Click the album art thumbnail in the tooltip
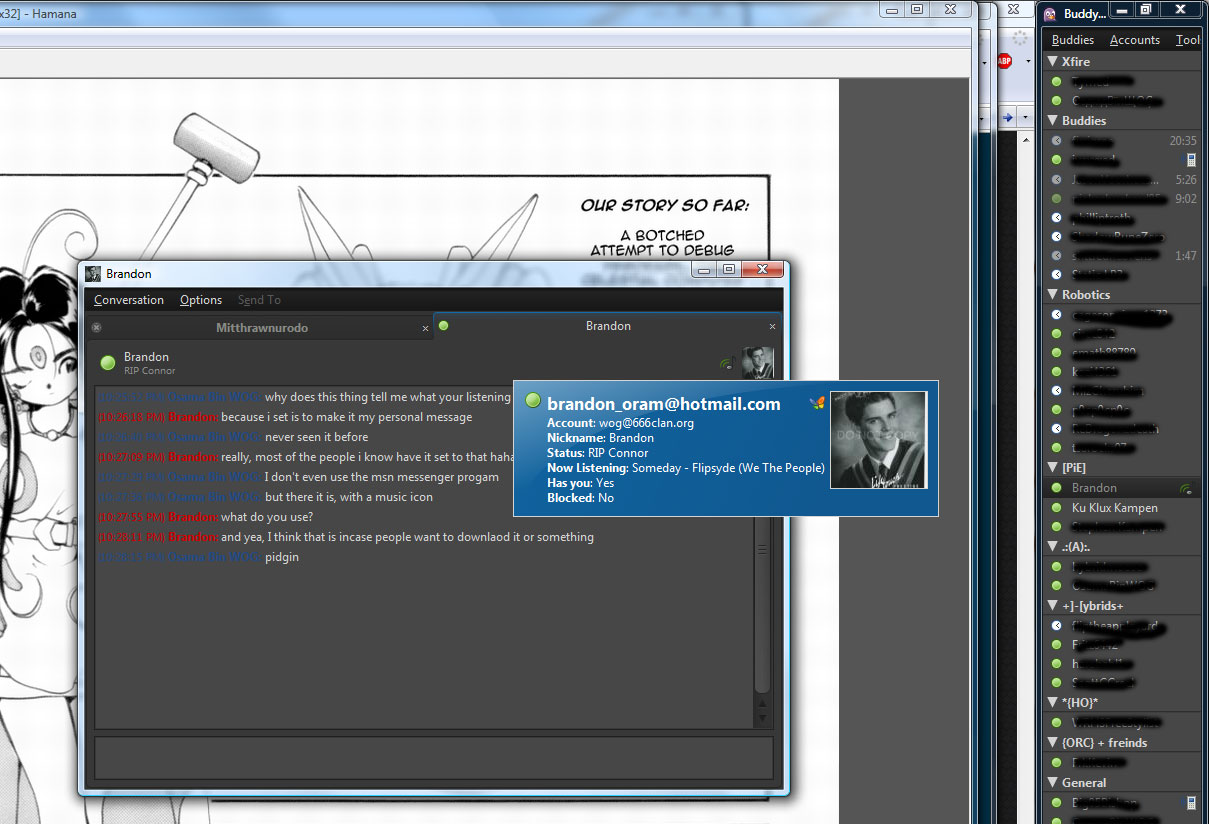 [879, 439]
